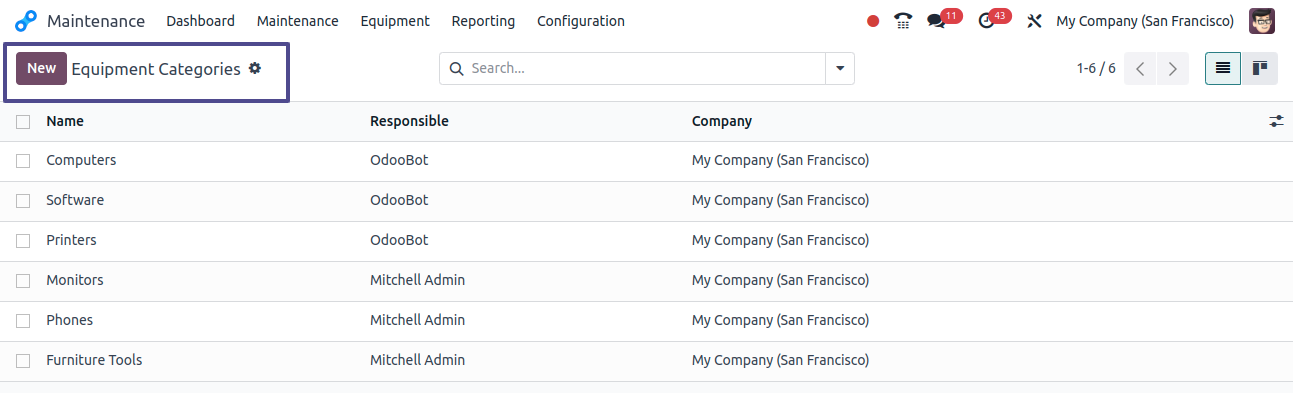Check the Software row checkbox
The image size is (1293, 393).
[x=23, y=200]
